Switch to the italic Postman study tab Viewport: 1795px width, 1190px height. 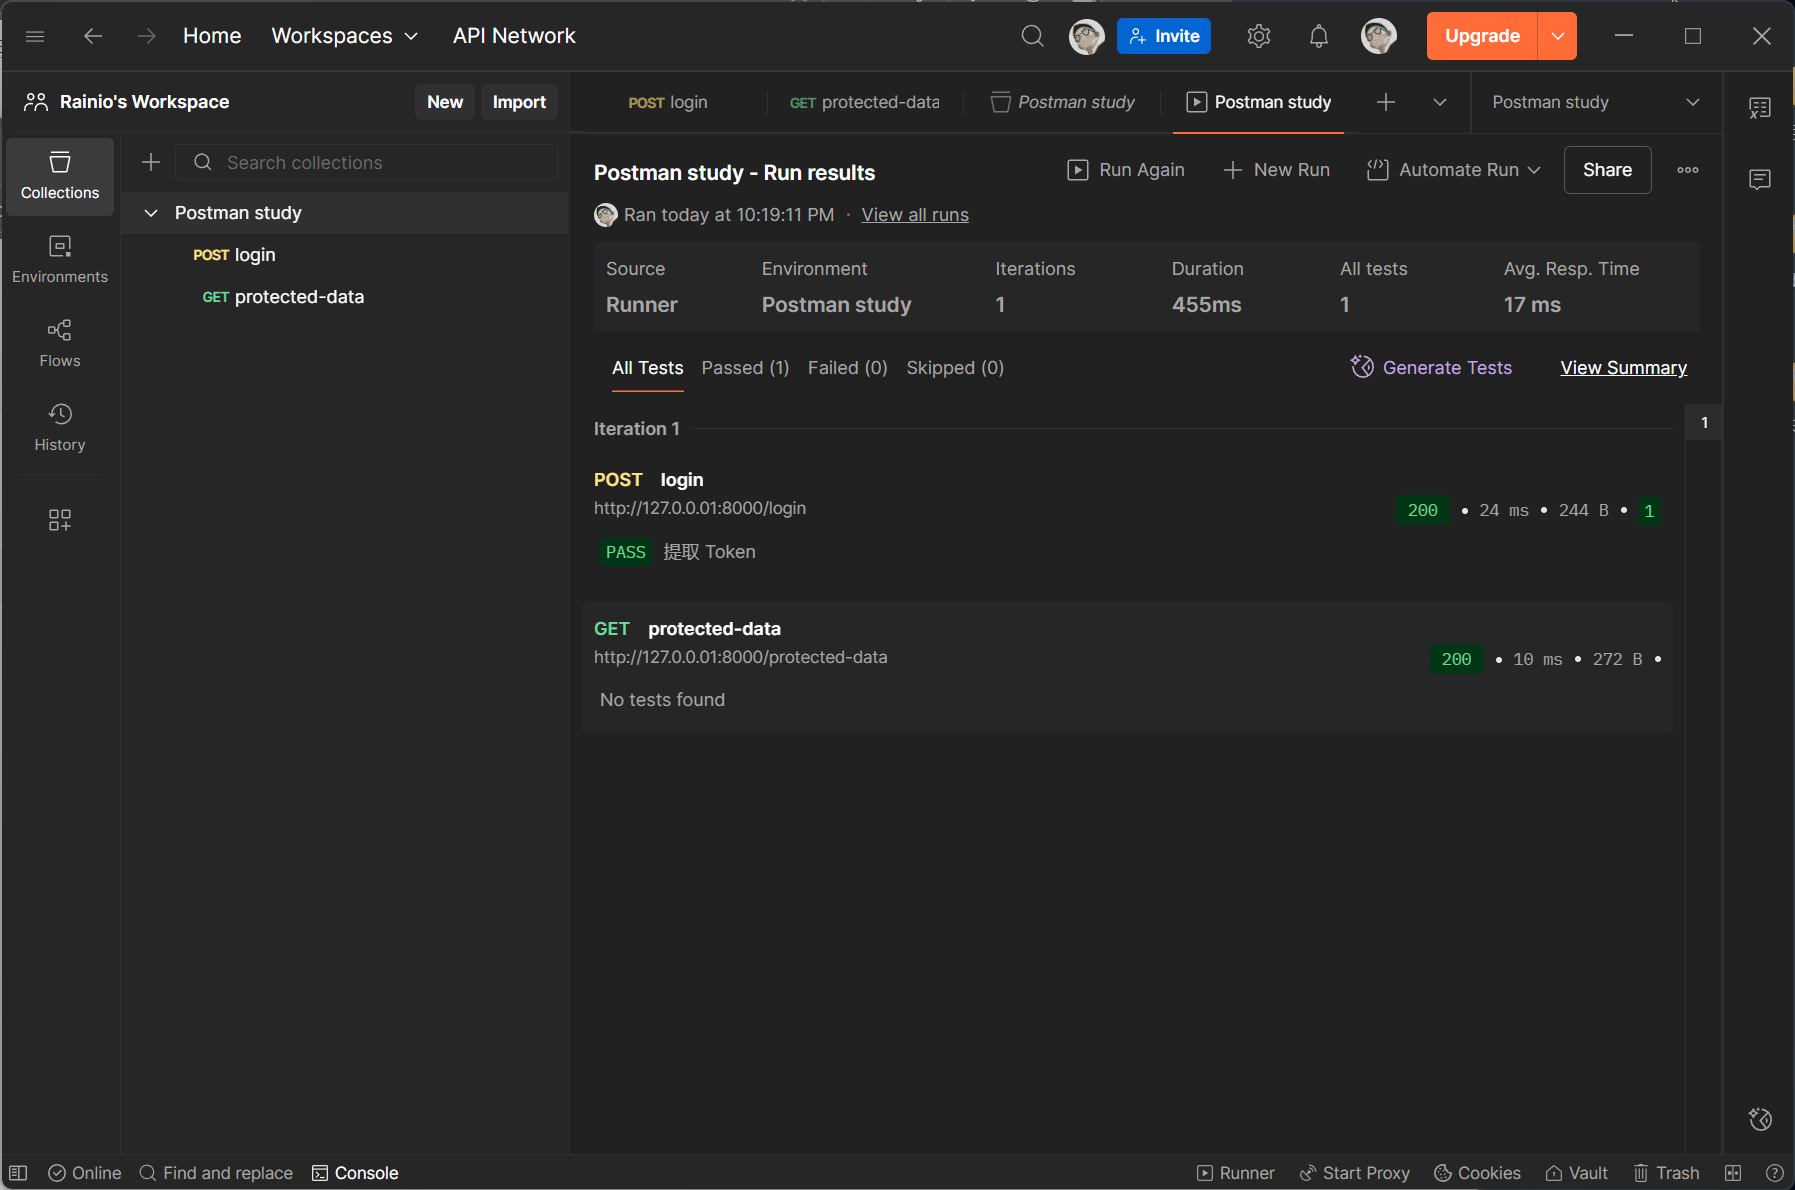pyautogui.click(x=1063, y=102)
